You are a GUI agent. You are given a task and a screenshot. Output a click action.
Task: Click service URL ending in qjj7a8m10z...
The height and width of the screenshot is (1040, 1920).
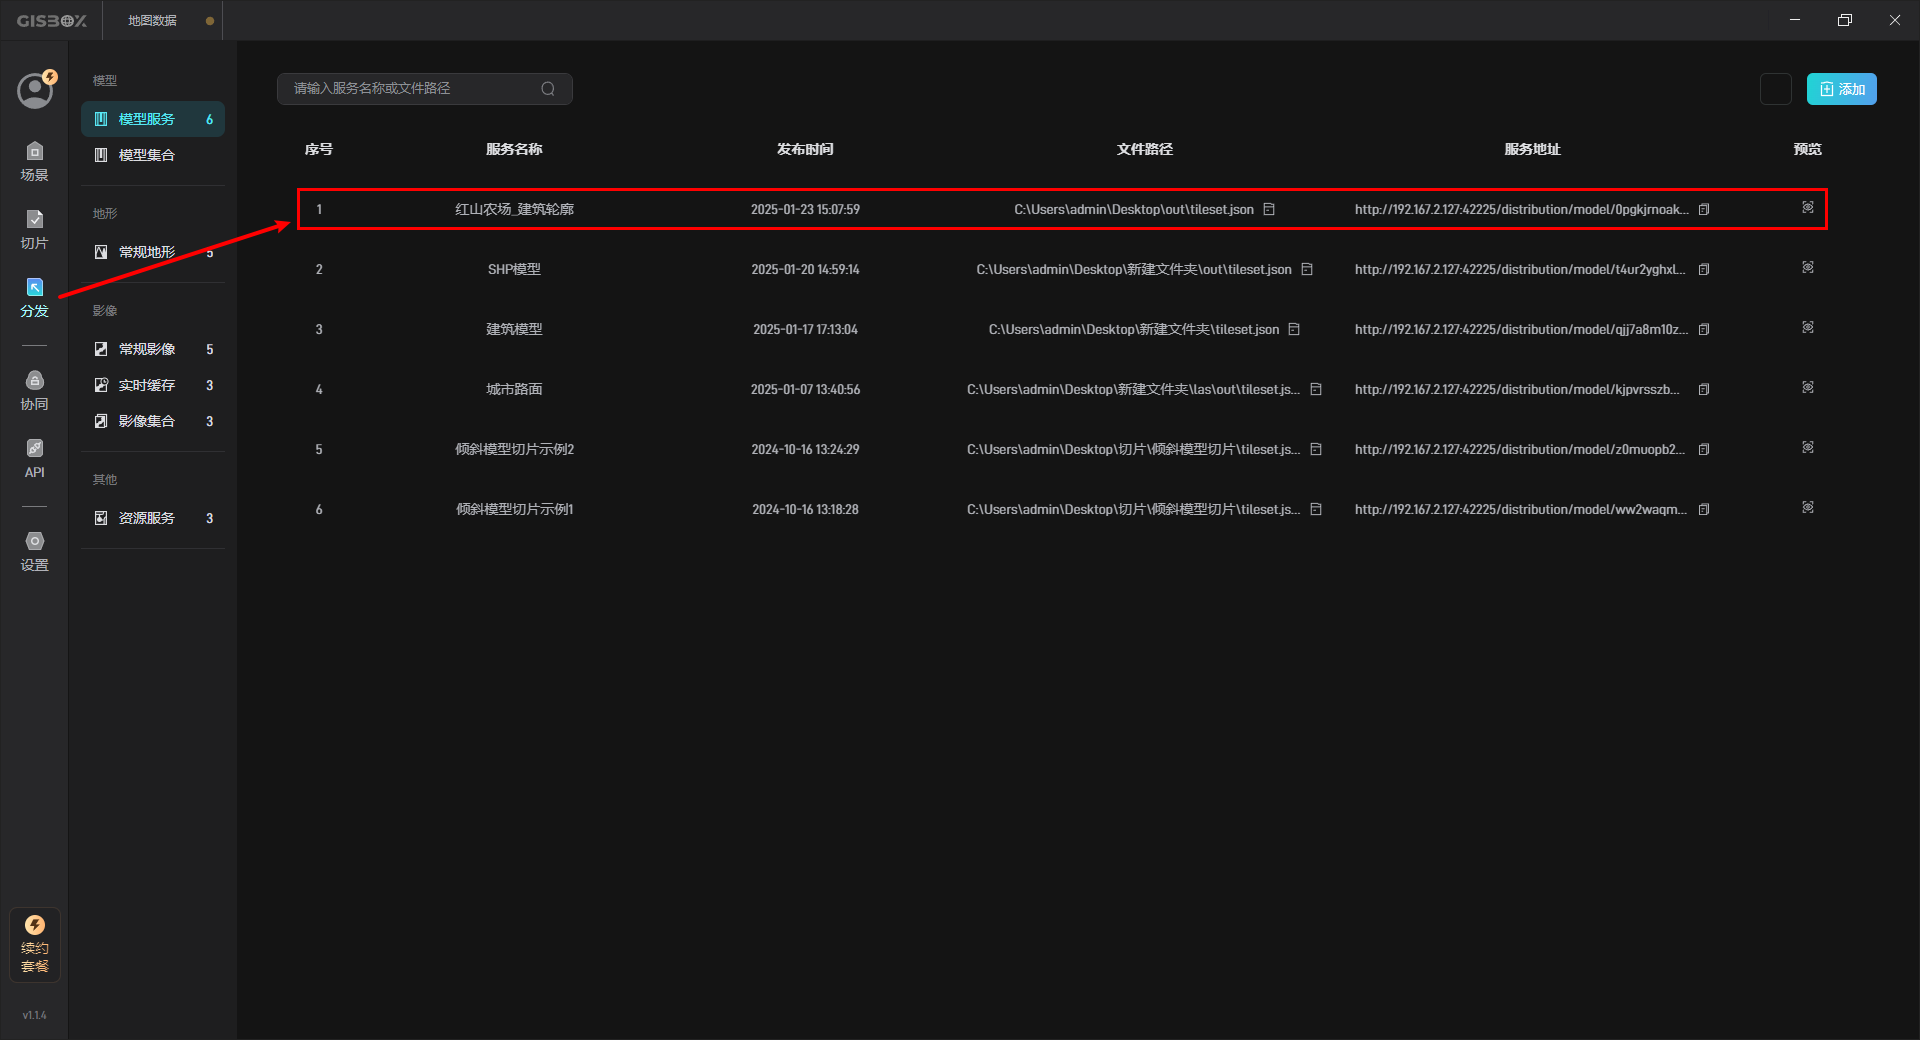[1521, 329]
